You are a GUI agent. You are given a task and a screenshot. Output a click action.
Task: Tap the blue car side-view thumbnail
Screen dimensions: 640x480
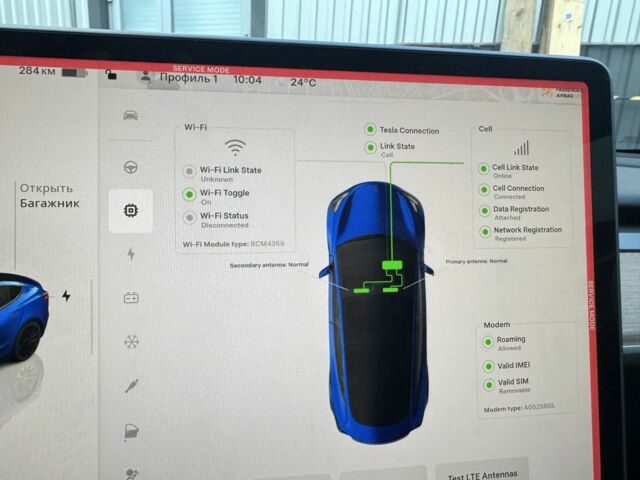[x=24, y=316]
